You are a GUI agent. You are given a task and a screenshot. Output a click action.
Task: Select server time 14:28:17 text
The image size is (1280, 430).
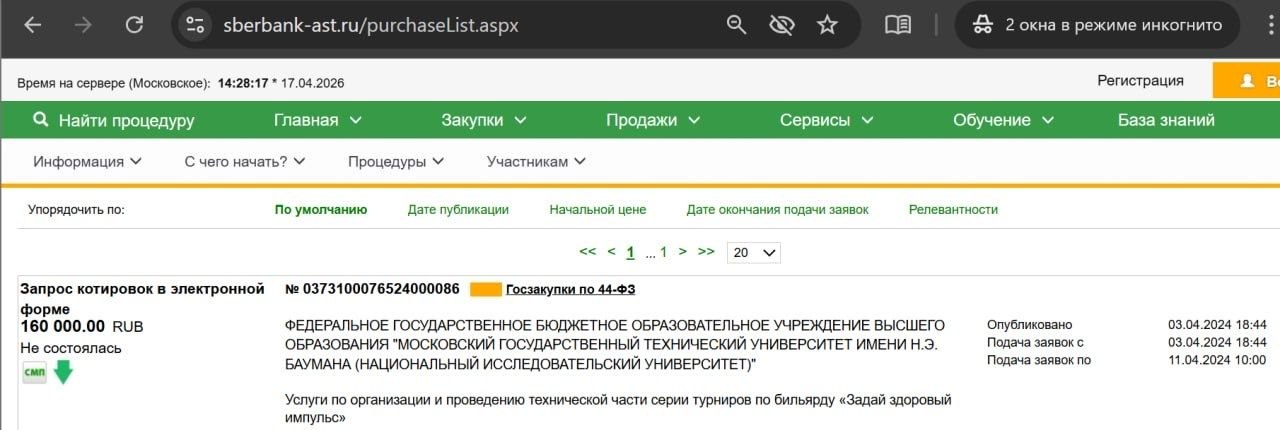click(243, 83)
